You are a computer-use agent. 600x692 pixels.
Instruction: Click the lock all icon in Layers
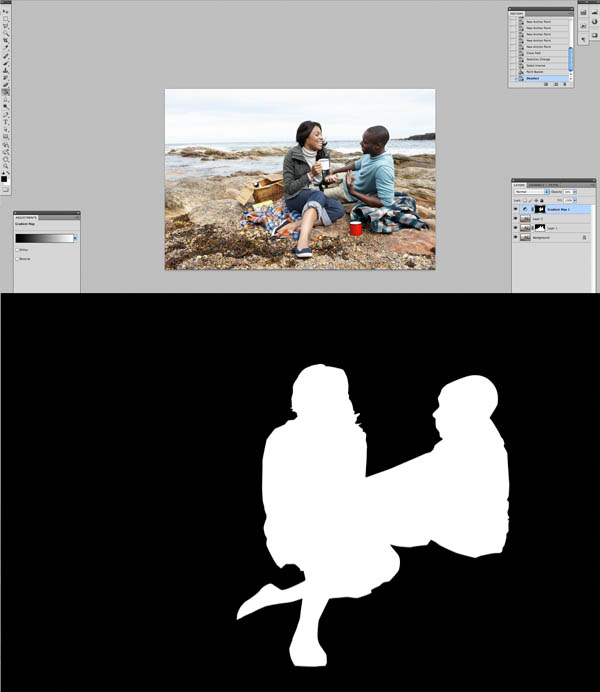tap(541, 201)
